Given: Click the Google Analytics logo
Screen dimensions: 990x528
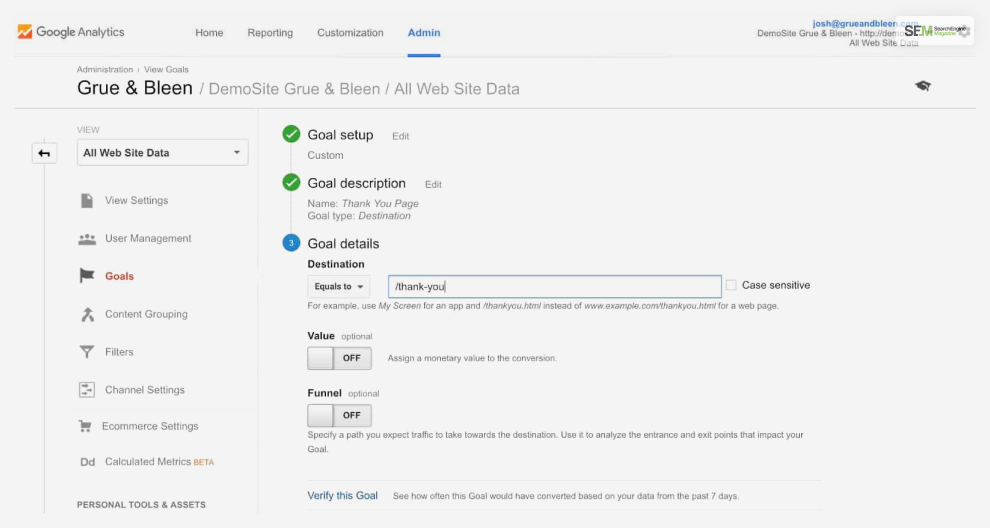Looking at the screenshot, I should [71, 32].
